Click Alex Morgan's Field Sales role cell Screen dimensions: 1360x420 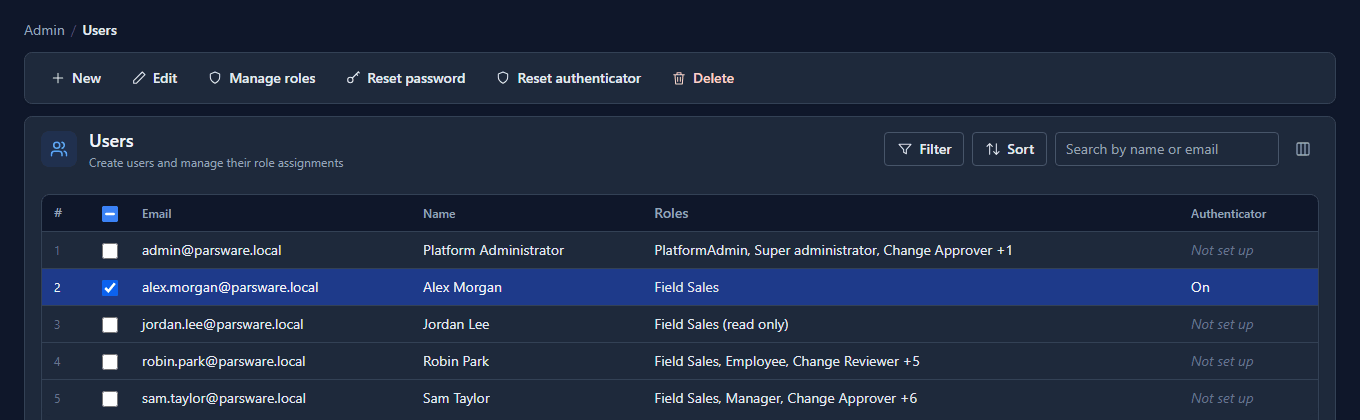click(686, 288)
